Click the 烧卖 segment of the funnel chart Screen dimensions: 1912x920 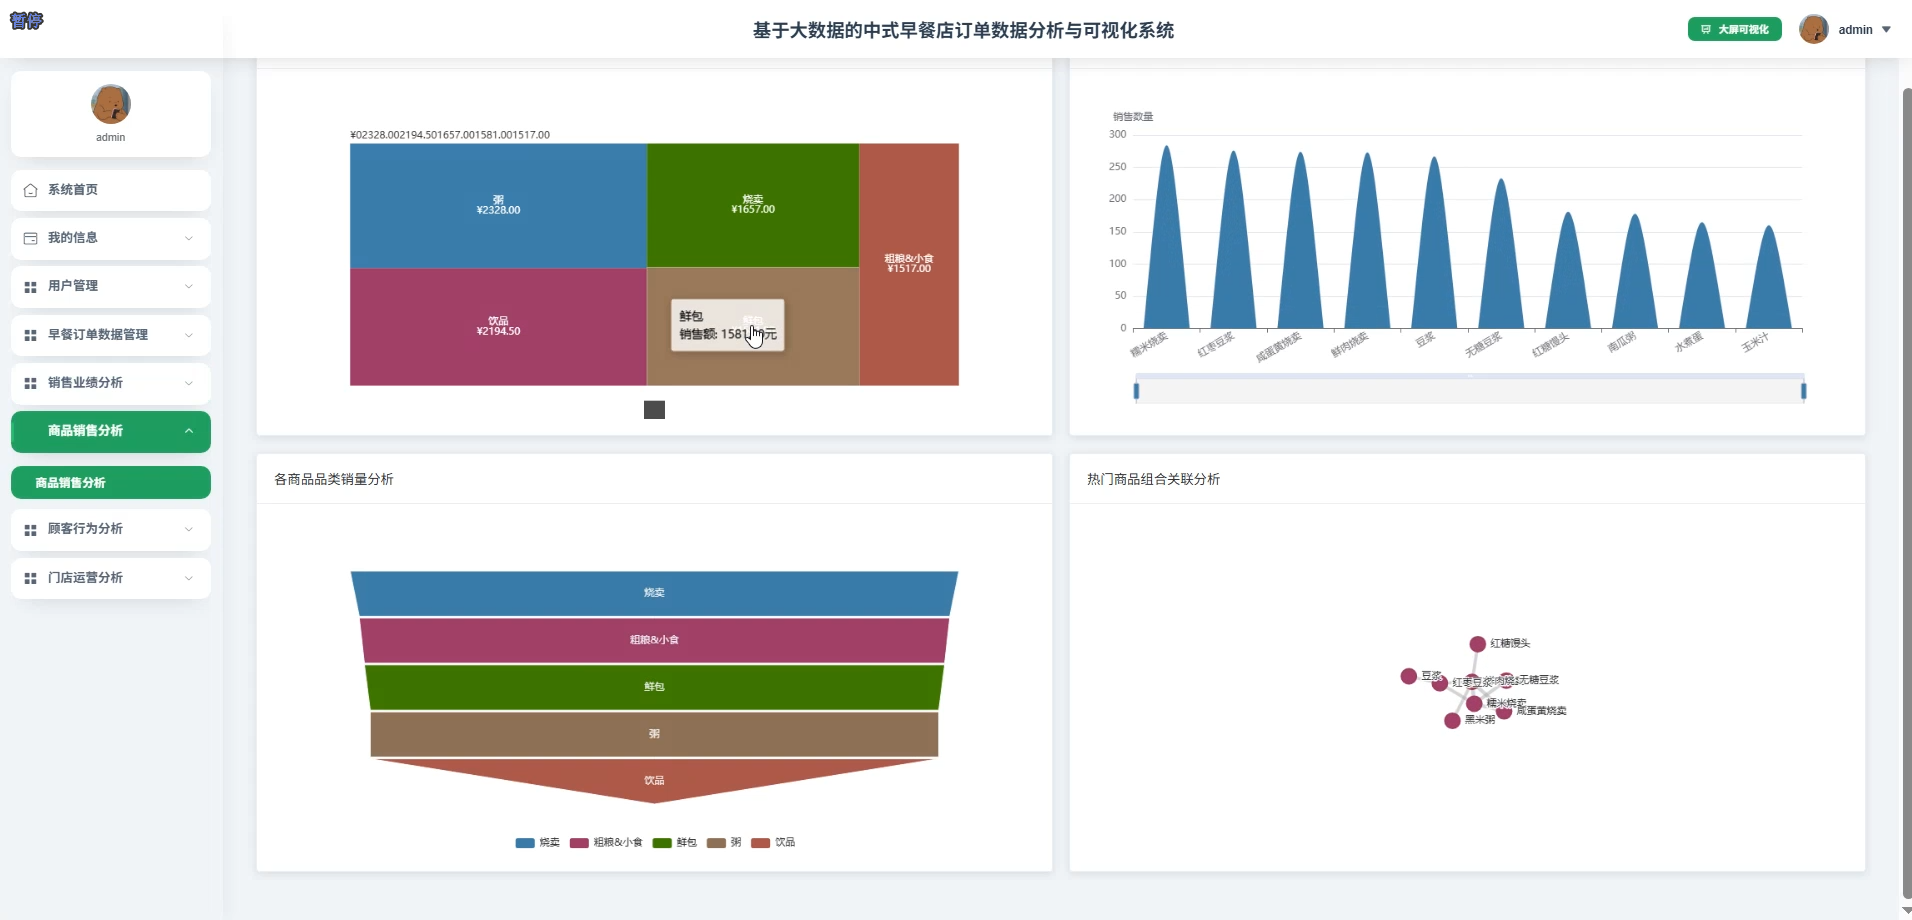[x=654, y=593]
